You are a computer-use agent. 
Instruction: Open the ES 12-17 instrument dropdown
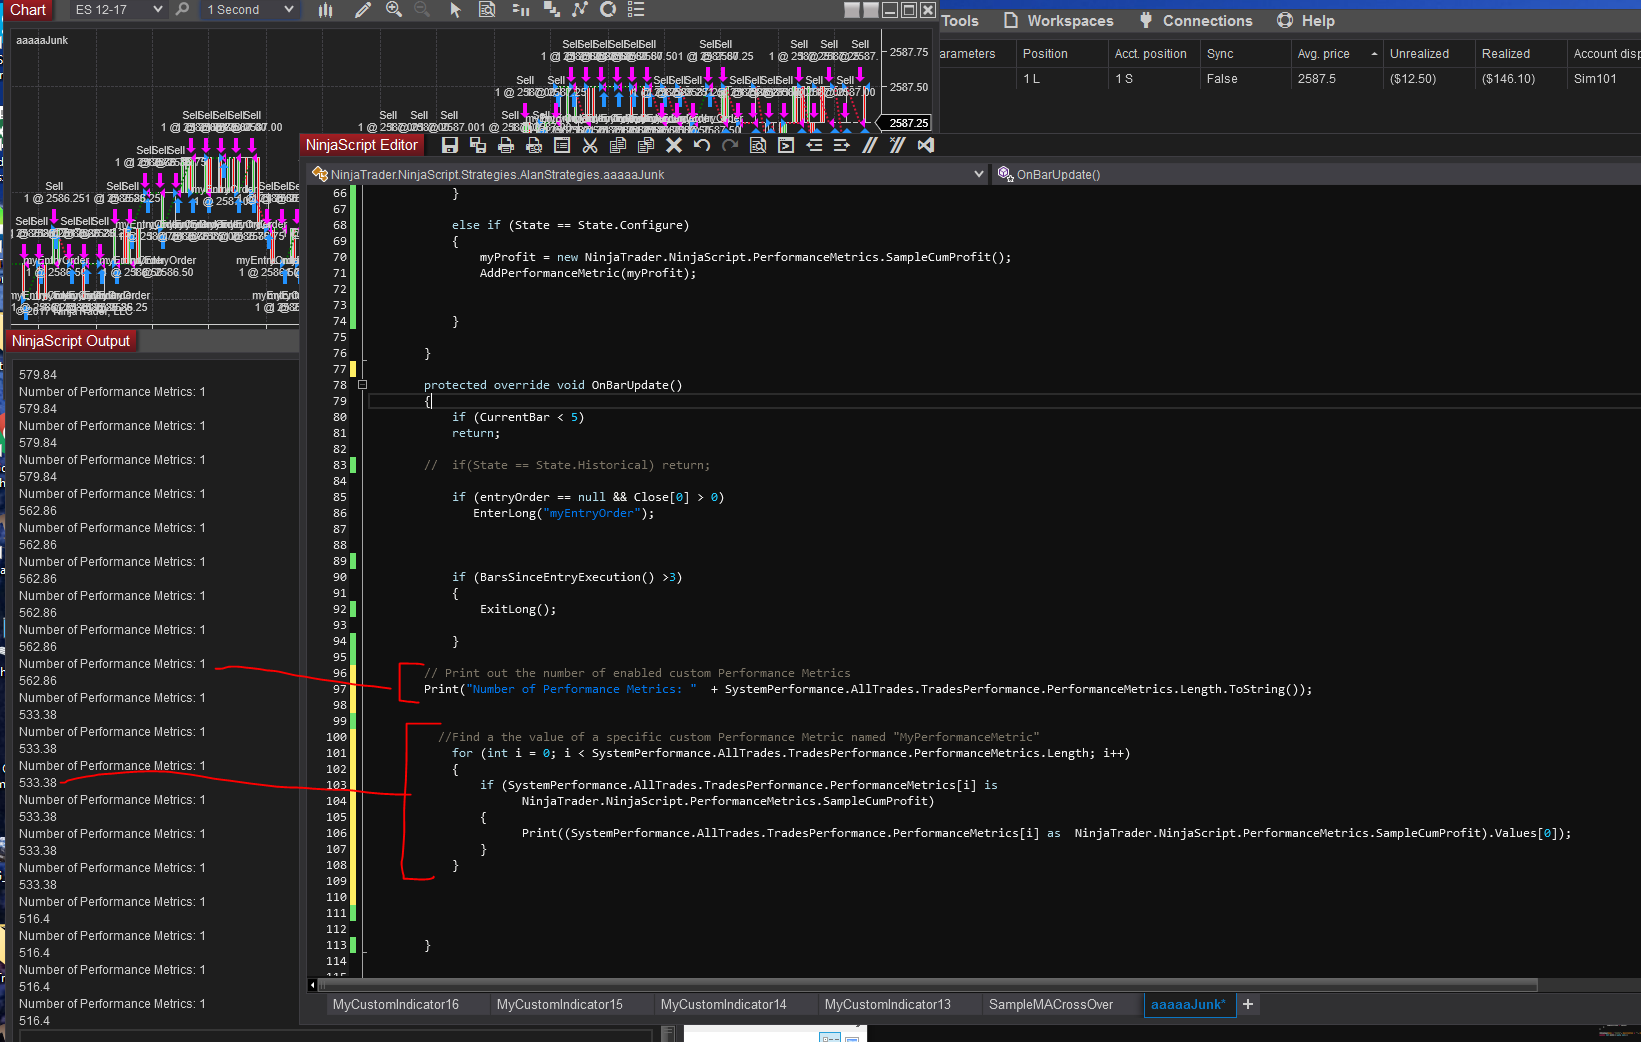(119, 9)
